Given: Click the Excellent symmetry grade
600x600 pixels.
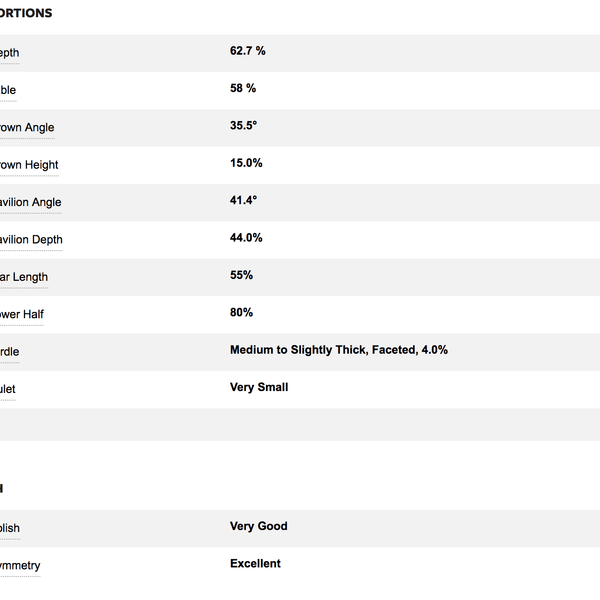Looking at the screenshot, I should pyautogui.click(x=255, y=563).
